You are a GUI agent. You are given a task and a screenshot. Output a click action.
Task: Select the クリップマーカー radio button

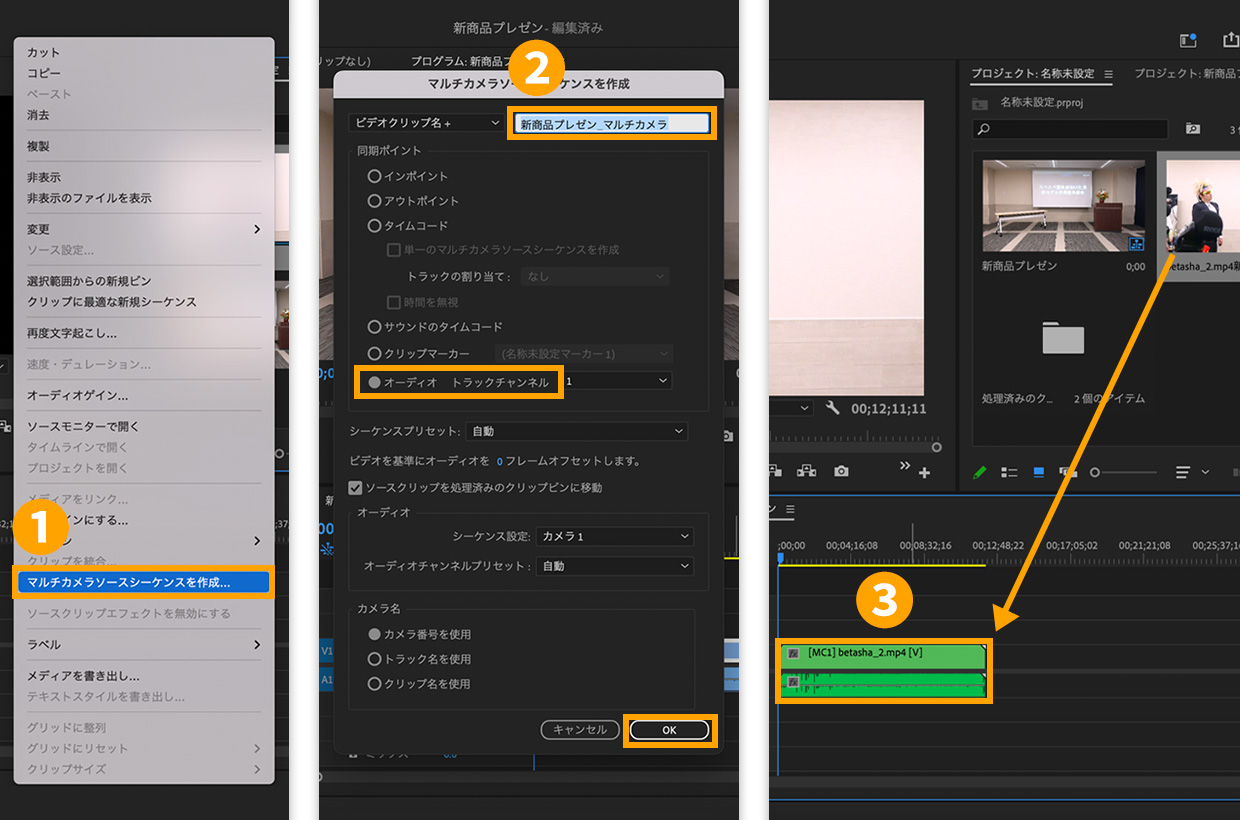click(x=375, y=354)
